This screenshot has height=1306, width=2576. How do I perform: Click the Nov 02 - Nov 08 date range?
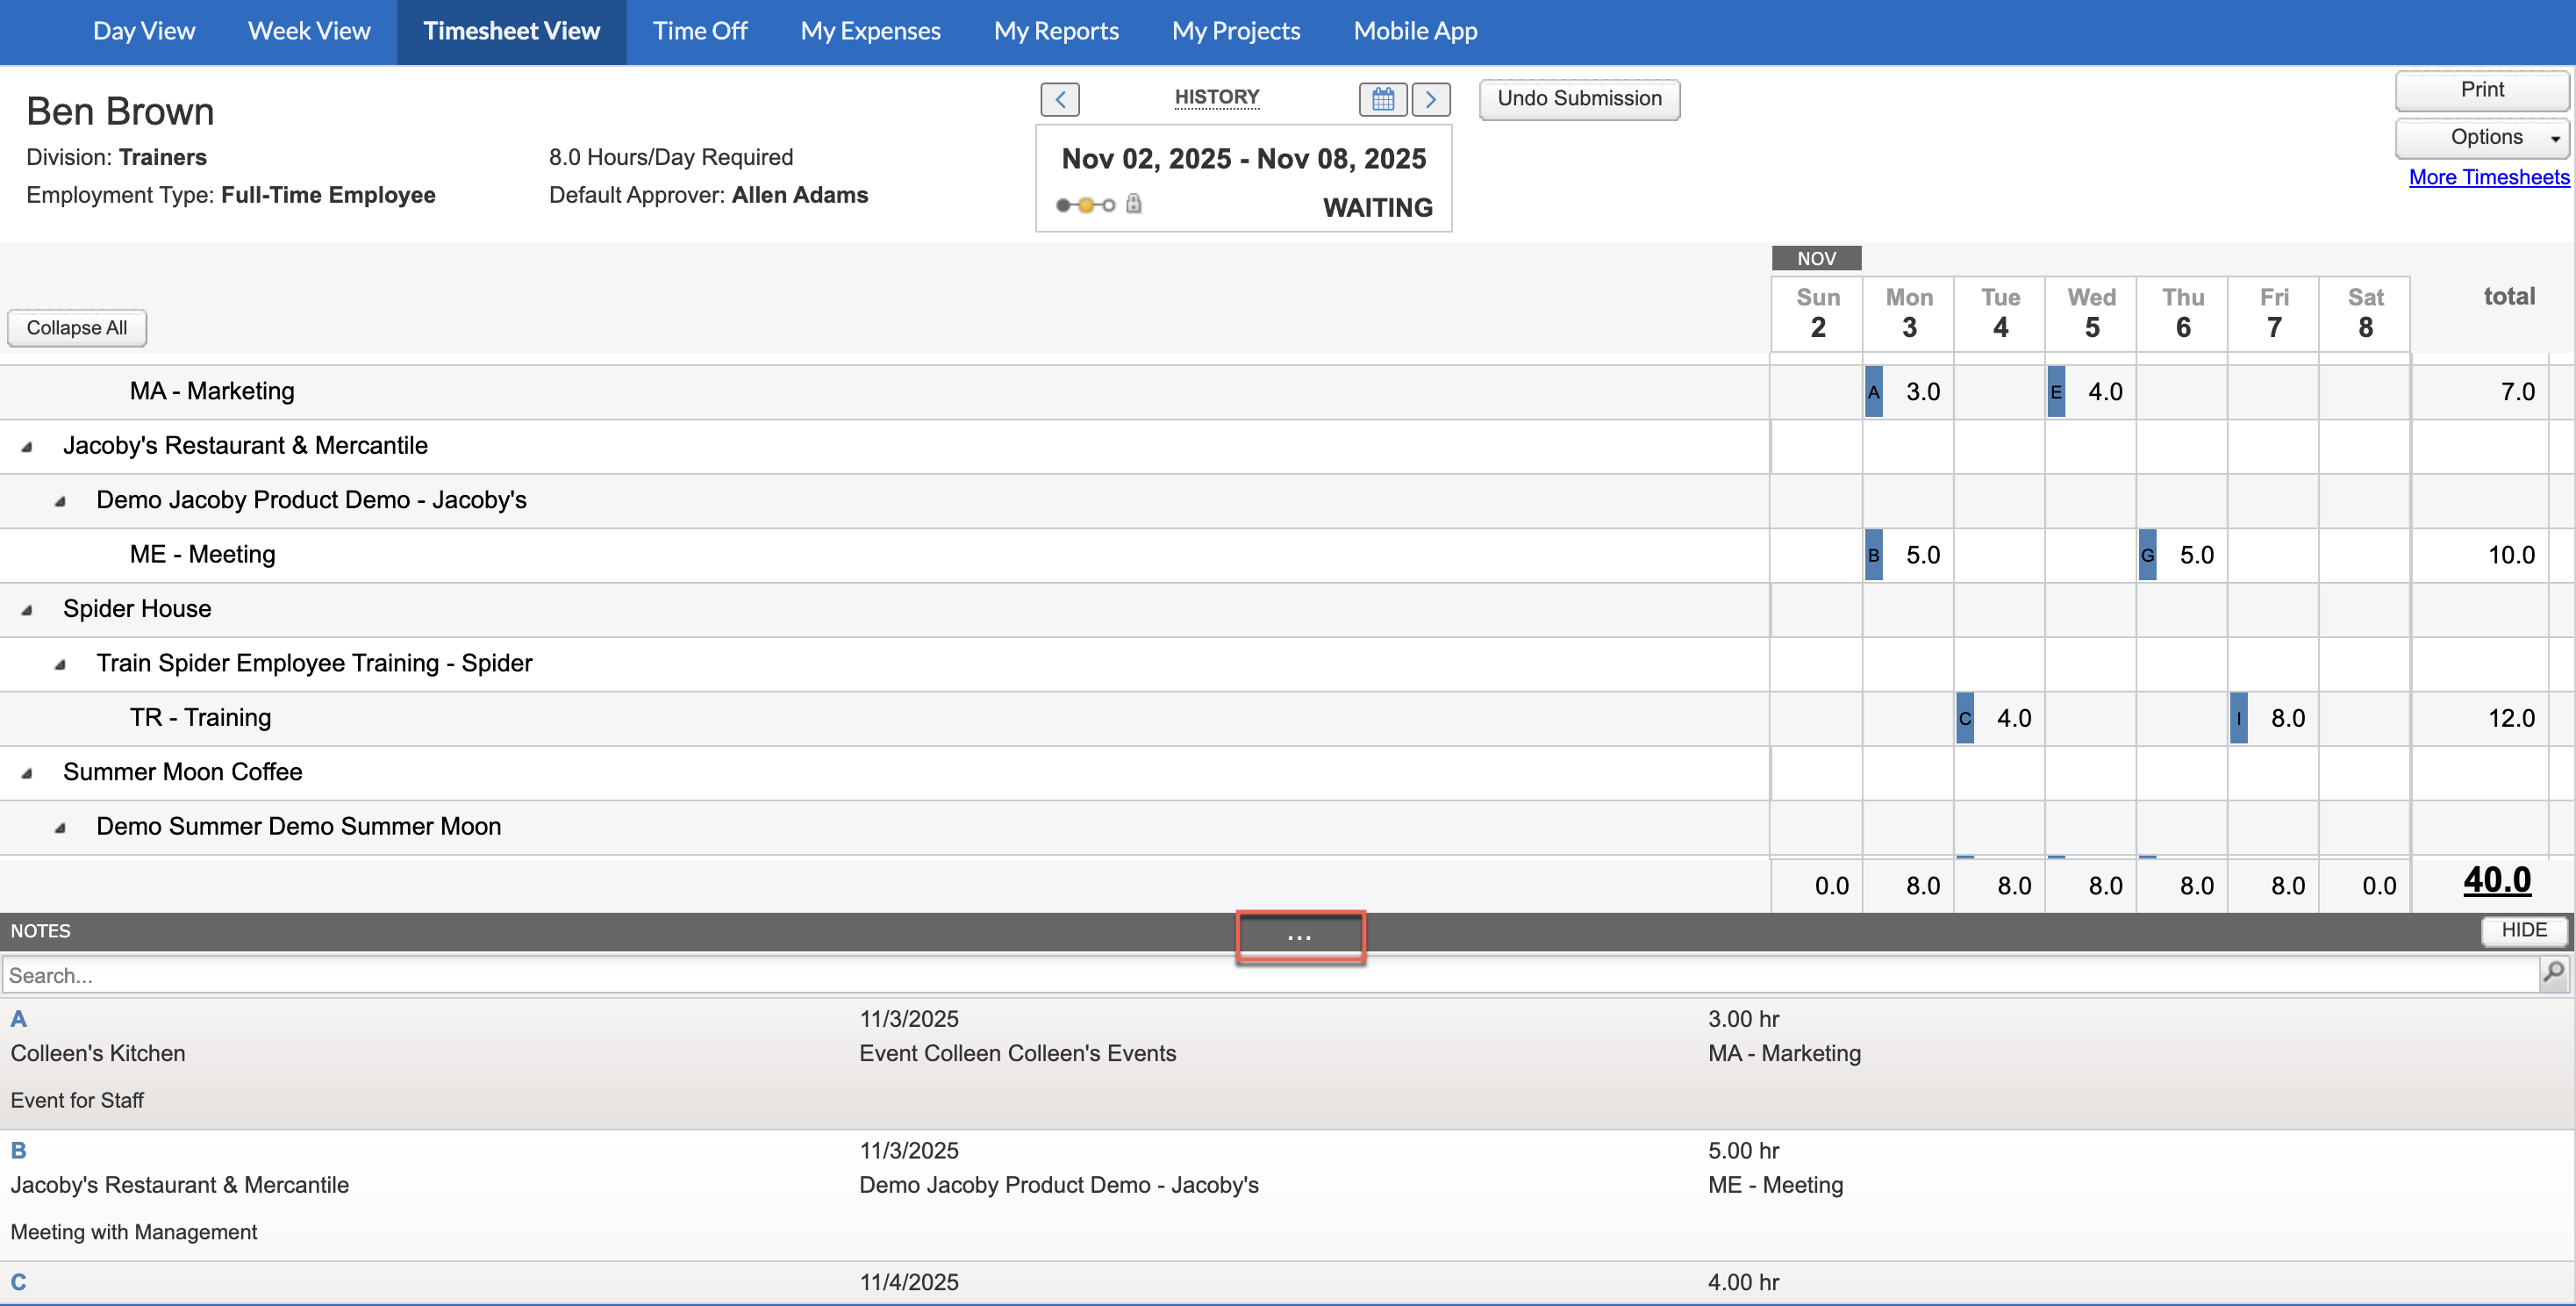coord(1243,159)
